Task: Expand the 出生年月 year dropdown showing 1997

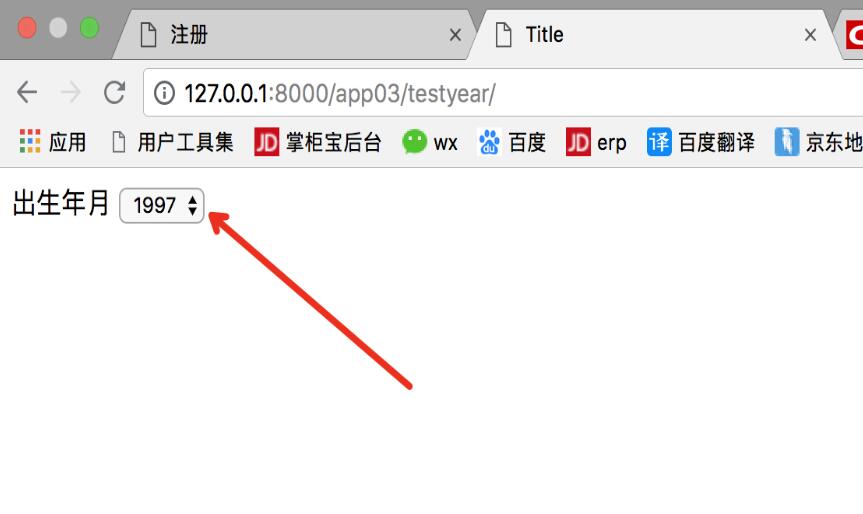Action: pos(162,206)
